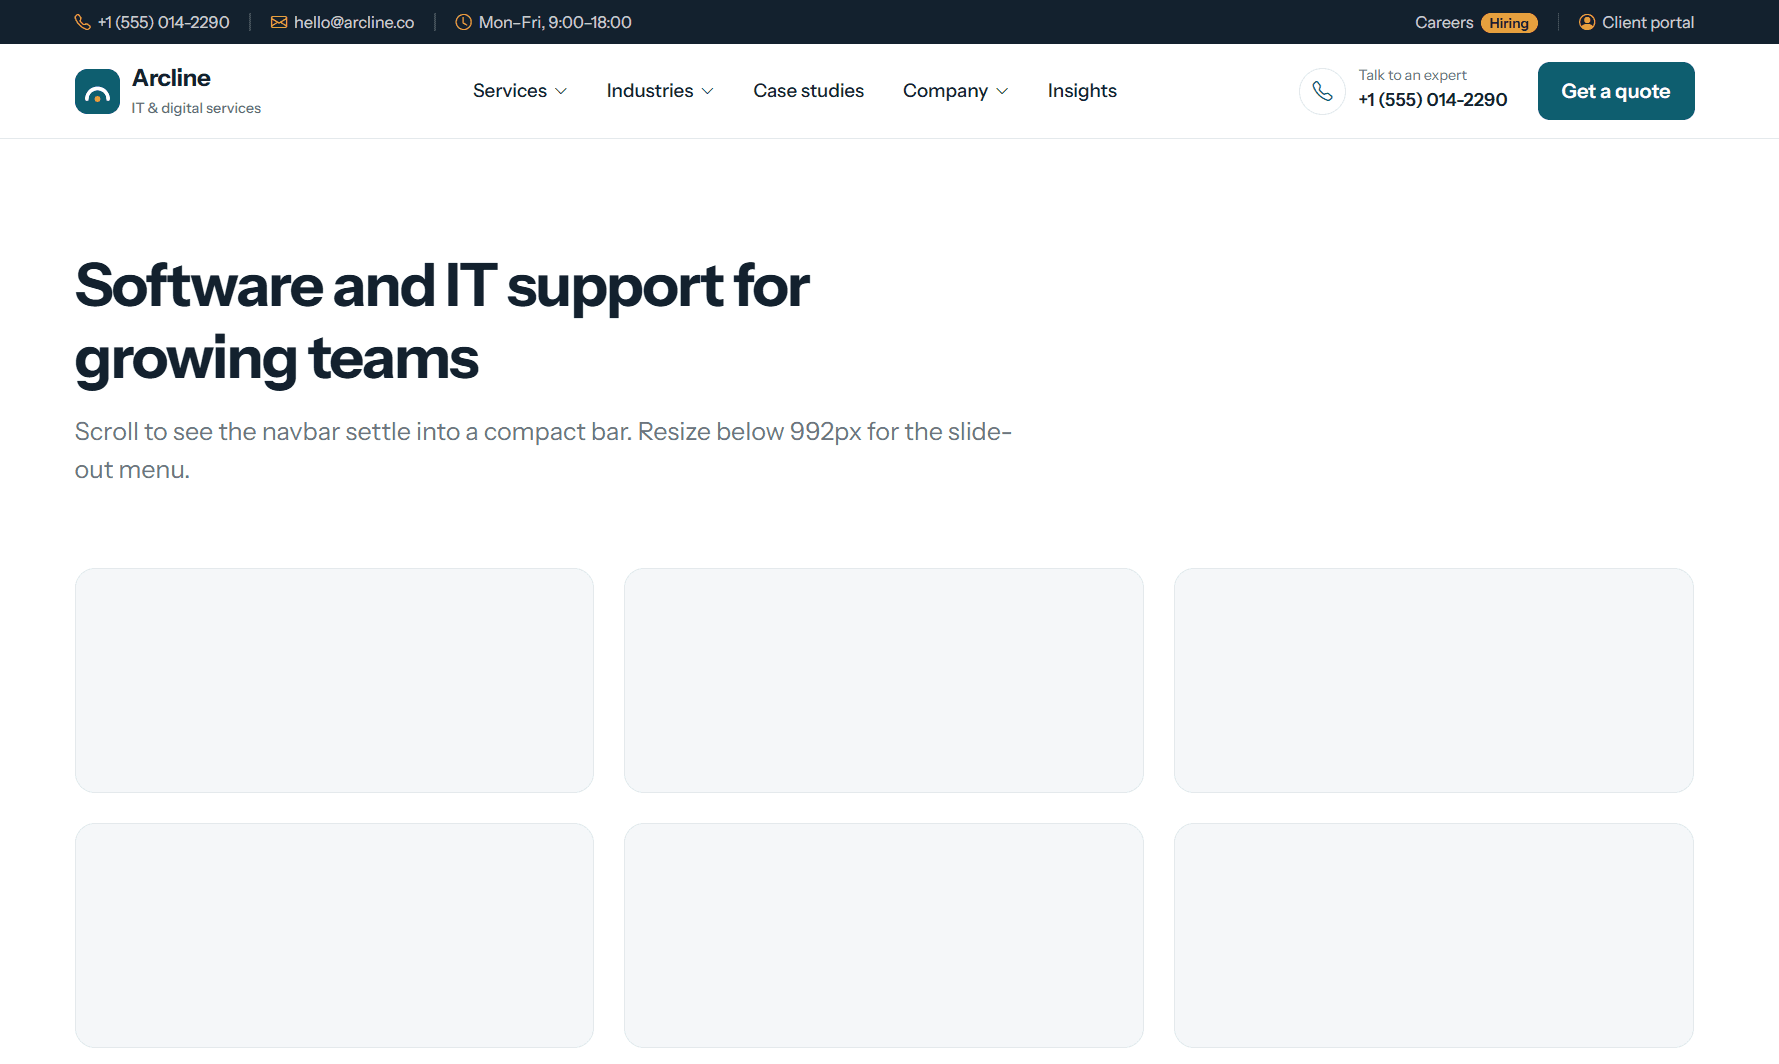Open the Careers link
This screenshot has width=1779, height=1064.
tap(1444, 22)
